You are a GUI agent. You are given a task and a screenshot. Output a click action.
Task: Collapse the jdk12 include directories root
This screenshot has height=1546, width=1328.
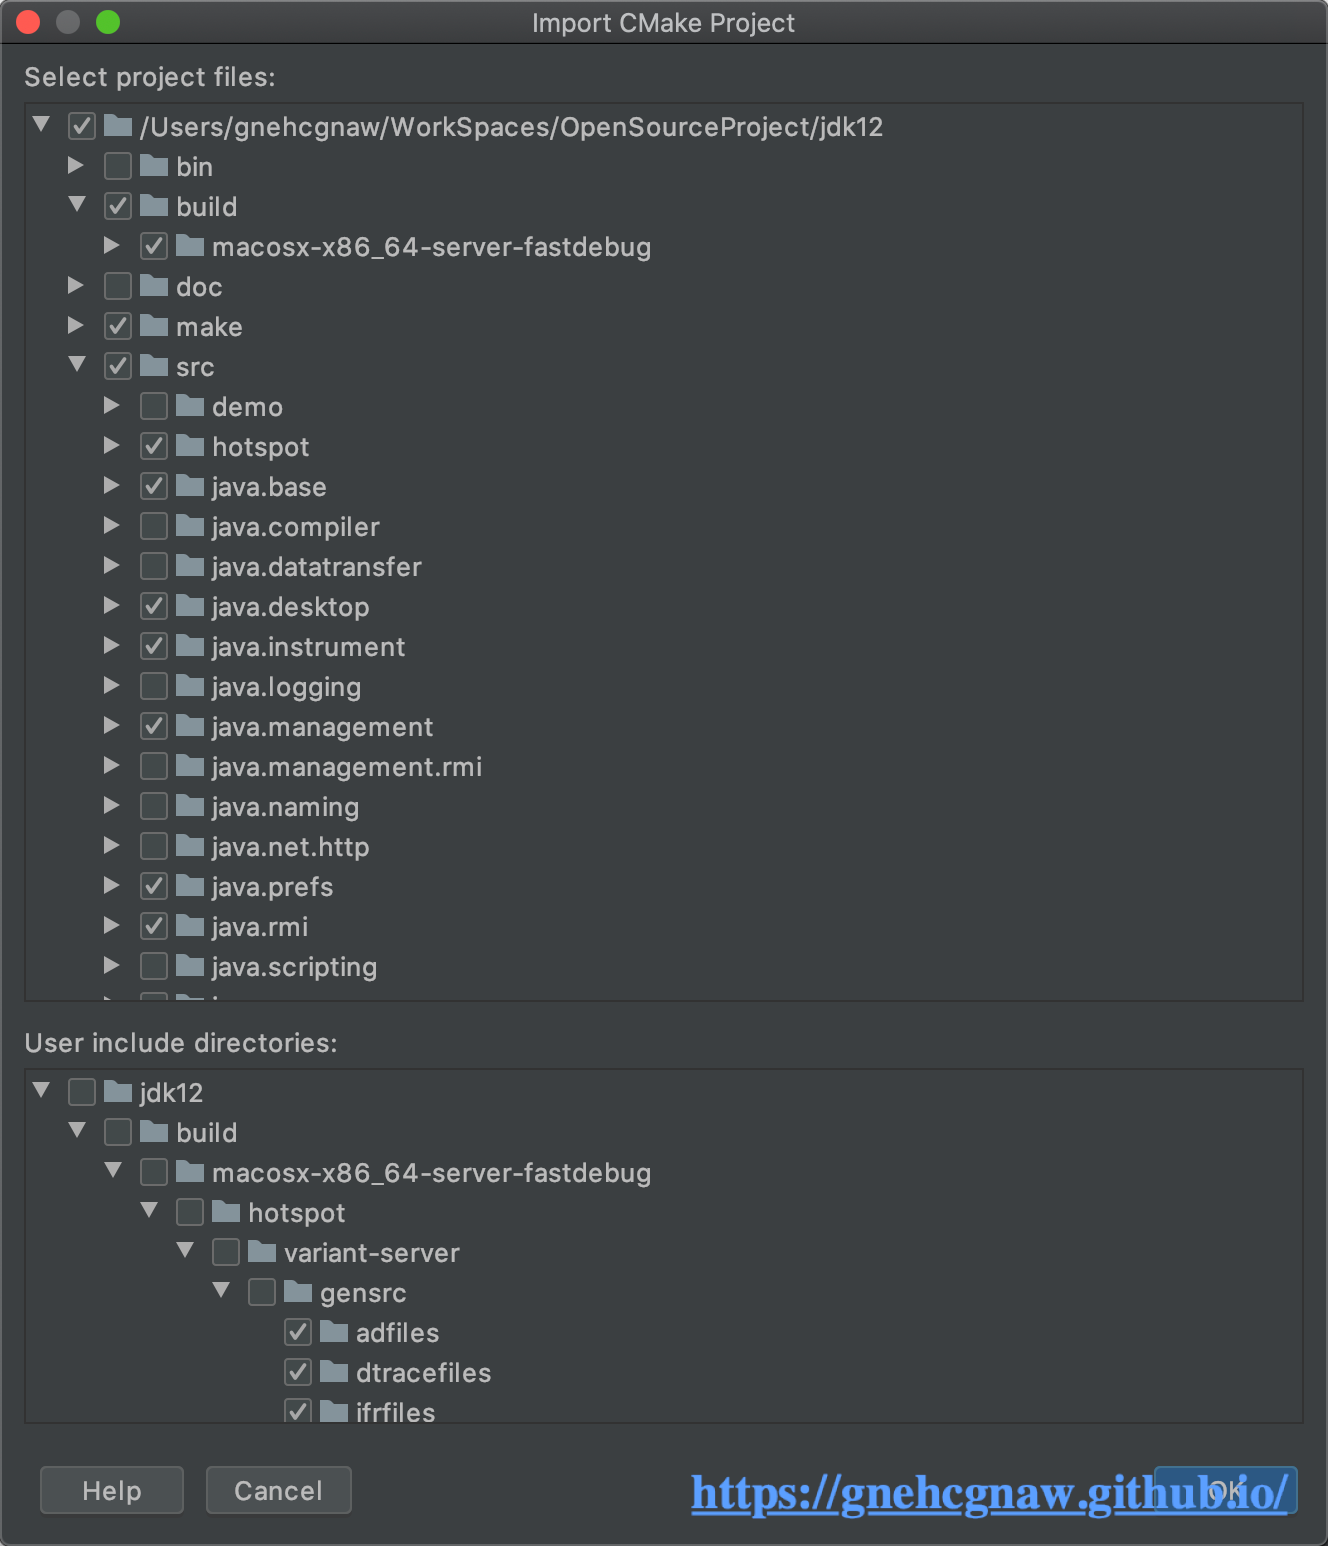[41, 1091]
